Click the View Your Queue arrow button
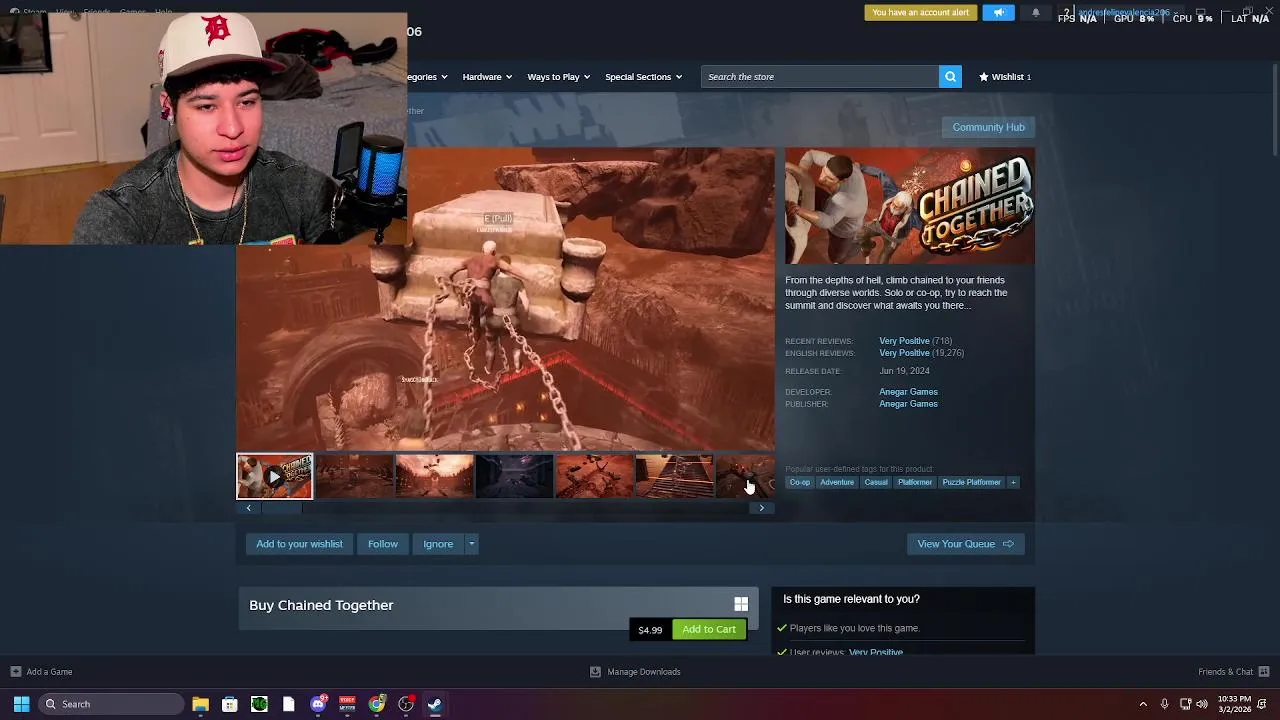 click(x=965, y=544)
